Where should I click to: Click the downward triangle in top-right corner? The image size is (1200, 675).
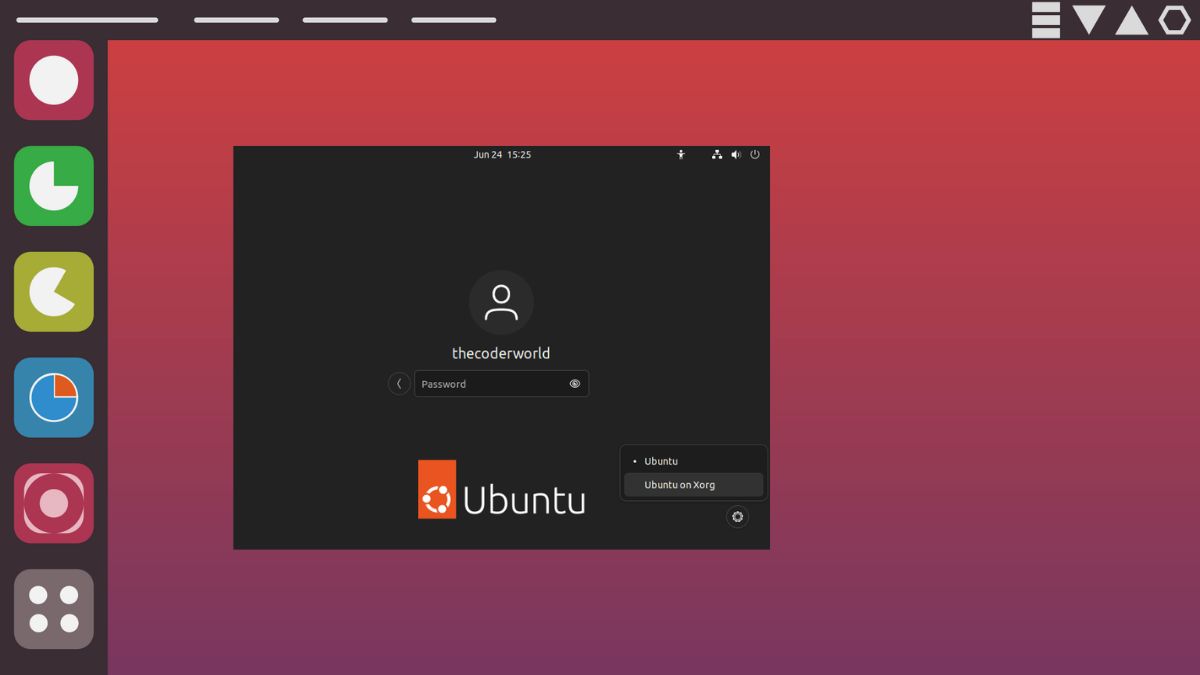(x=1089, y=19)
